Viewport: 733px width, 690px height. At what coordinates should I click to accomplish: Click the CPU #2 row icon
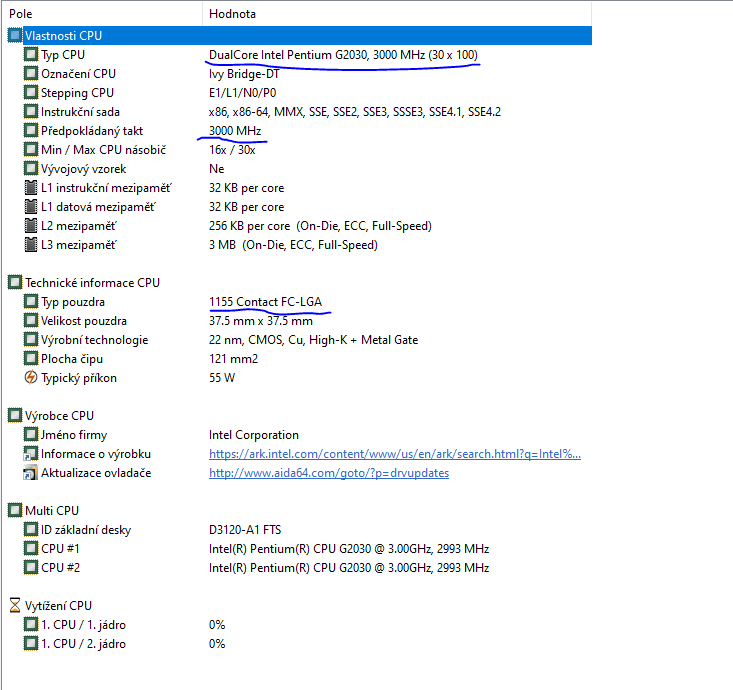[x=31, y=568]
